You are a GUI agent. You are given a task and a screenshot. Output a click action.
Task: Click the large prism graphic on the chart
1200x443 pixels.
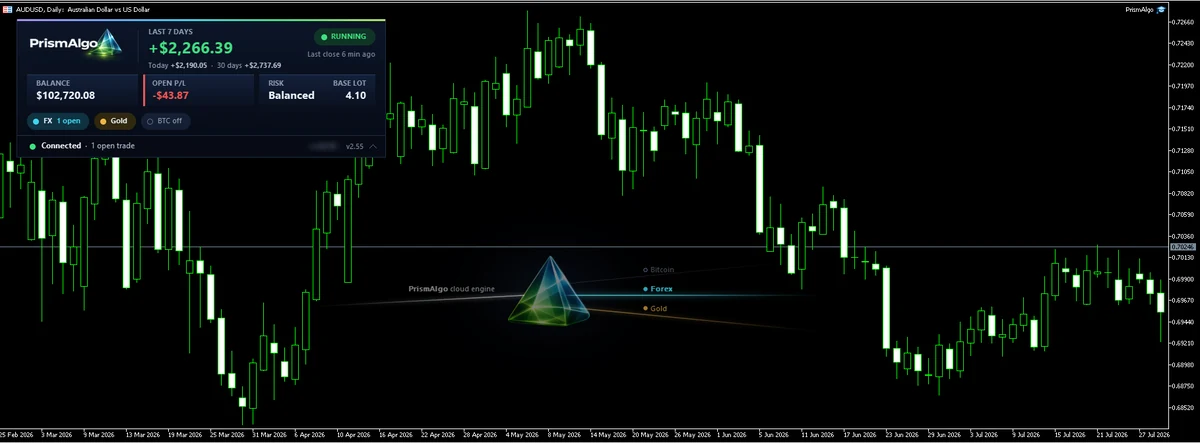(550, 290)
